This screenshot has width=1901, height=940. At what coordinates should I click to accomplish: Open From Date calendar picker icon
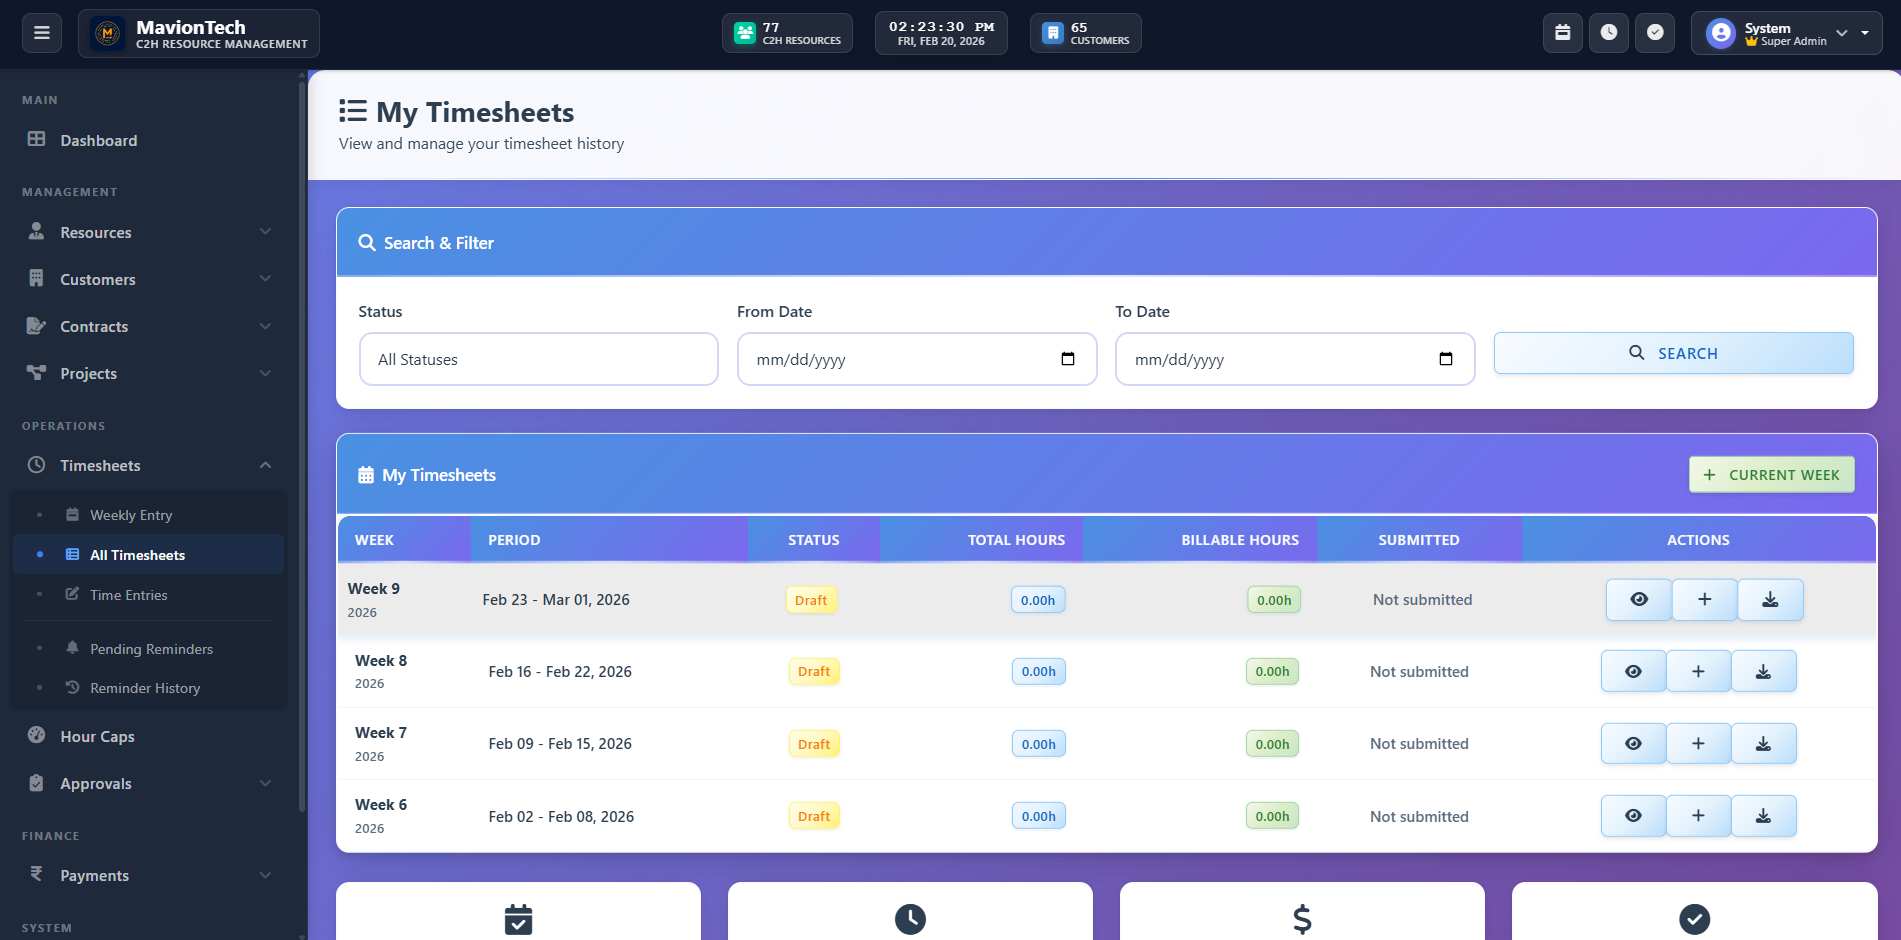pyautogui.click(x=1068, y=359)
